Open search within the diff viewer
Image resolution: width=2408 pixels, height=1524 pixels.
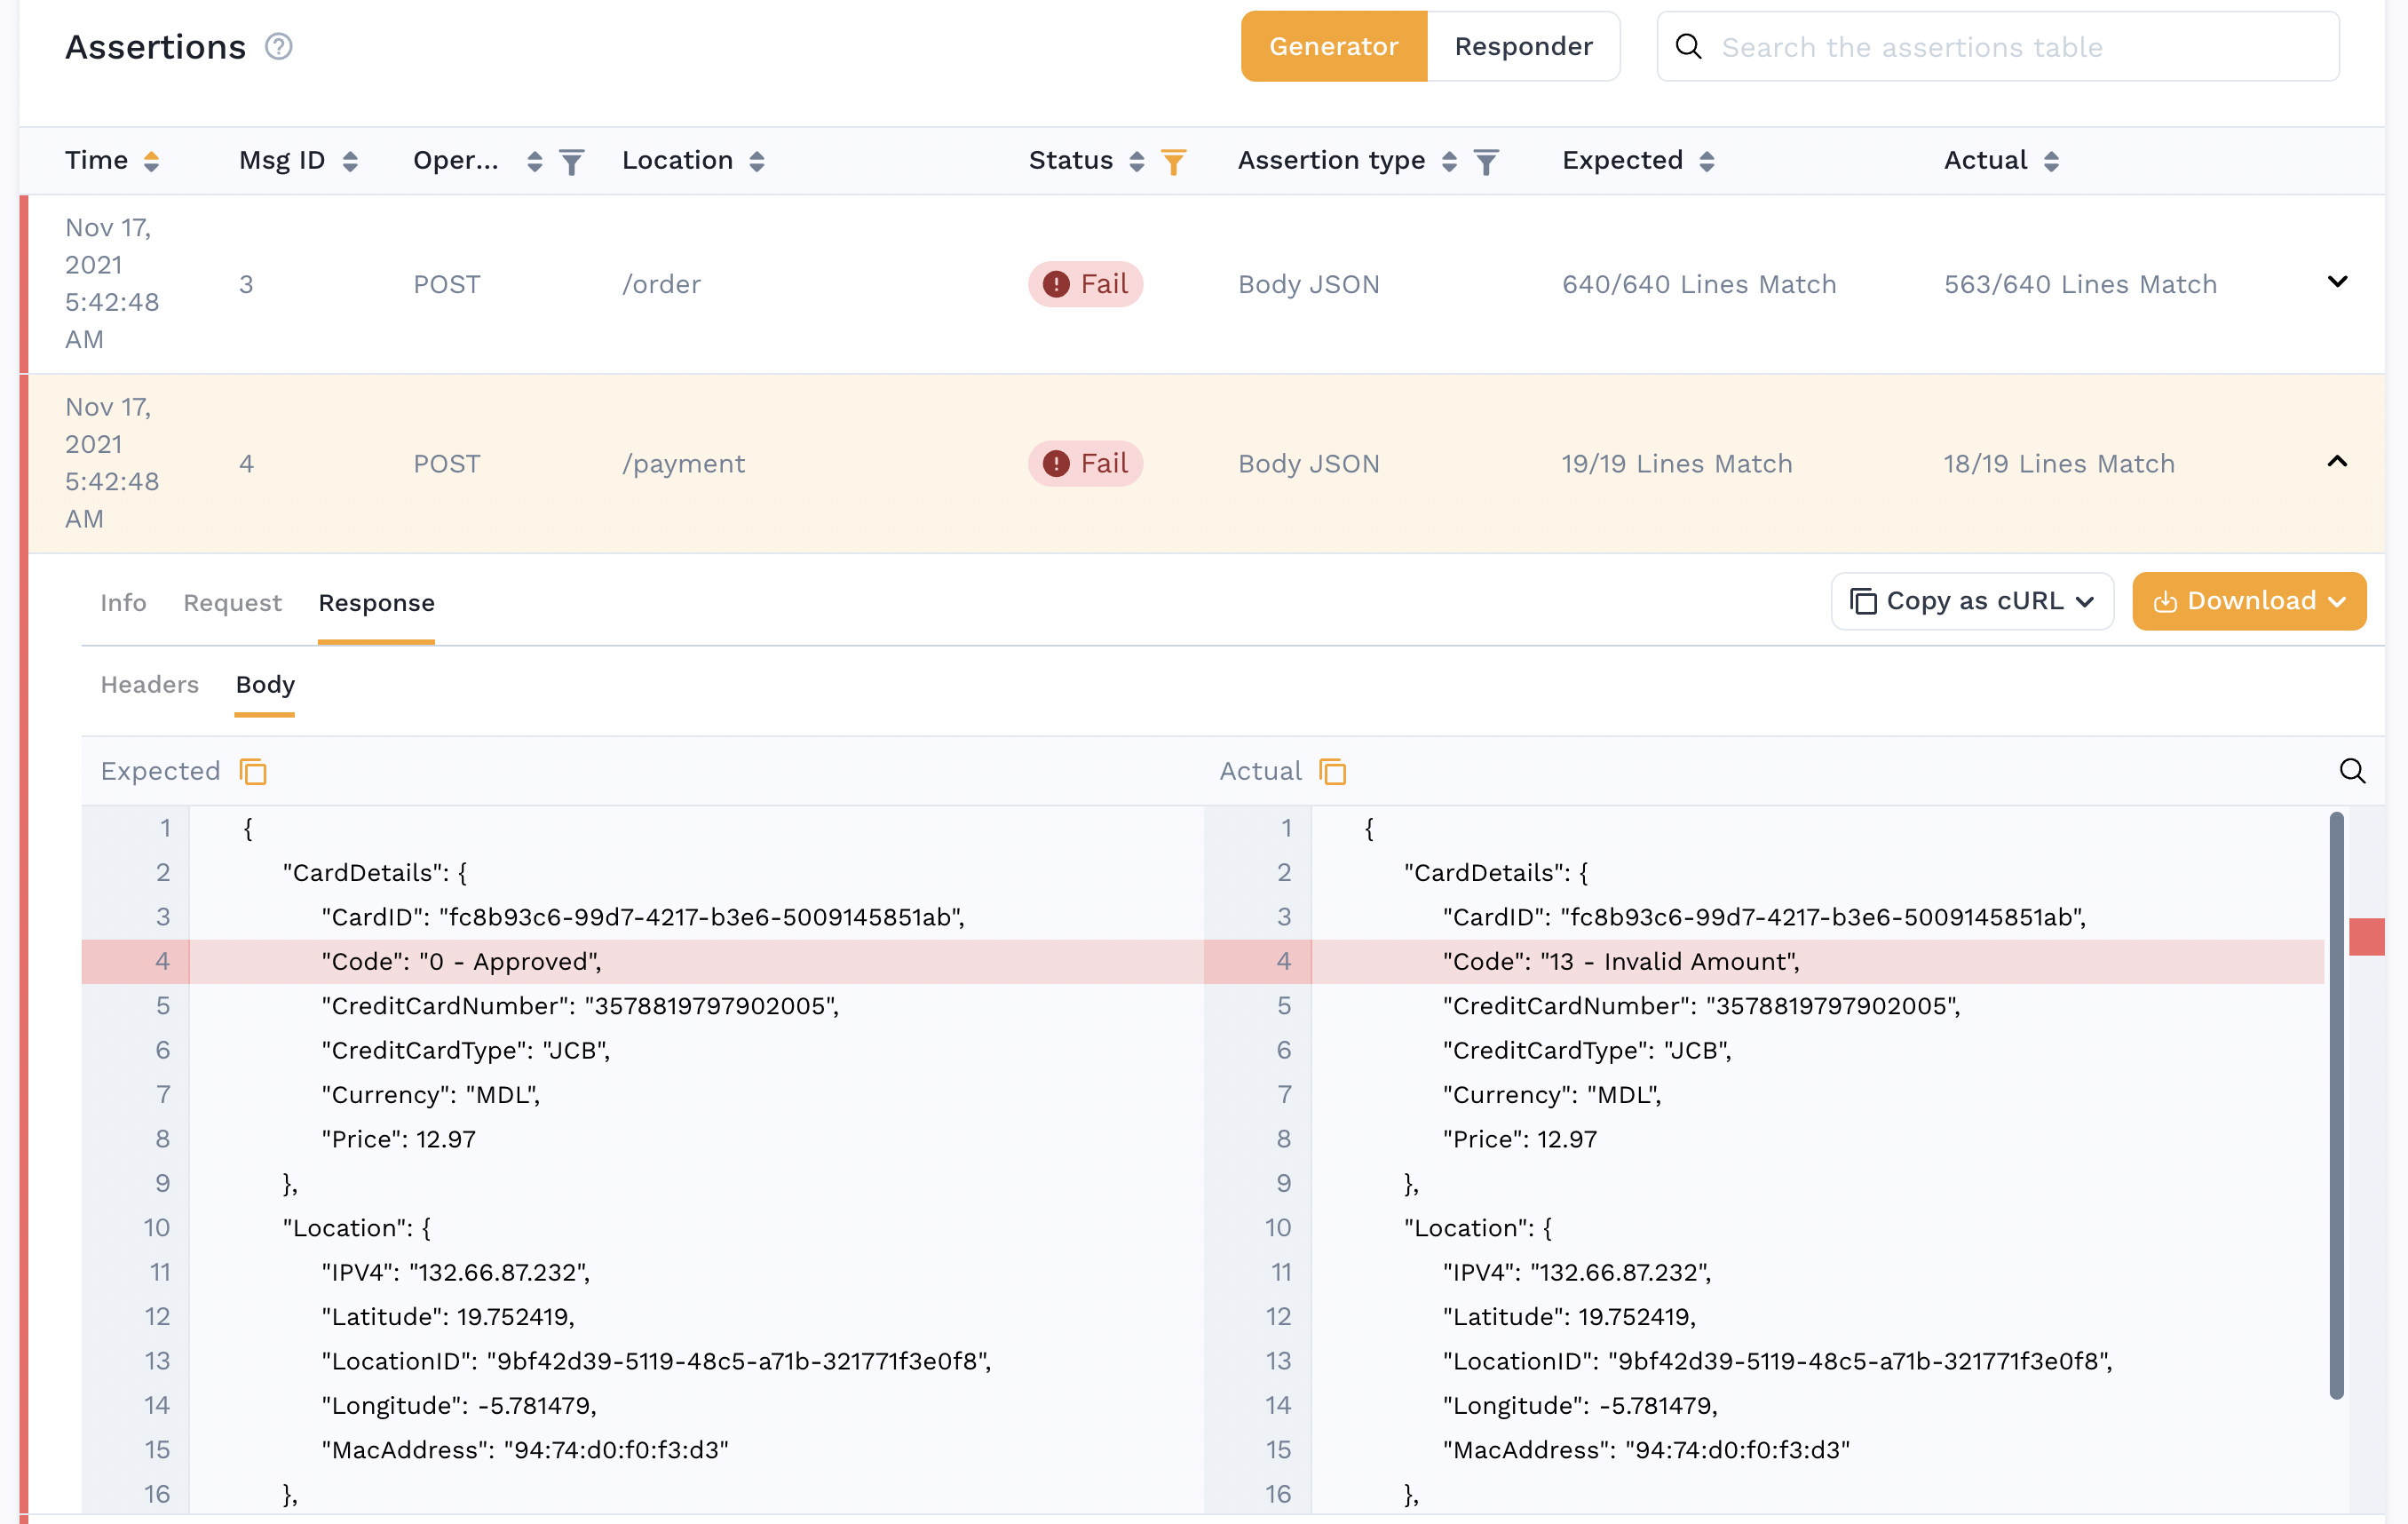pyautogui.click(x=2351, y=771)
